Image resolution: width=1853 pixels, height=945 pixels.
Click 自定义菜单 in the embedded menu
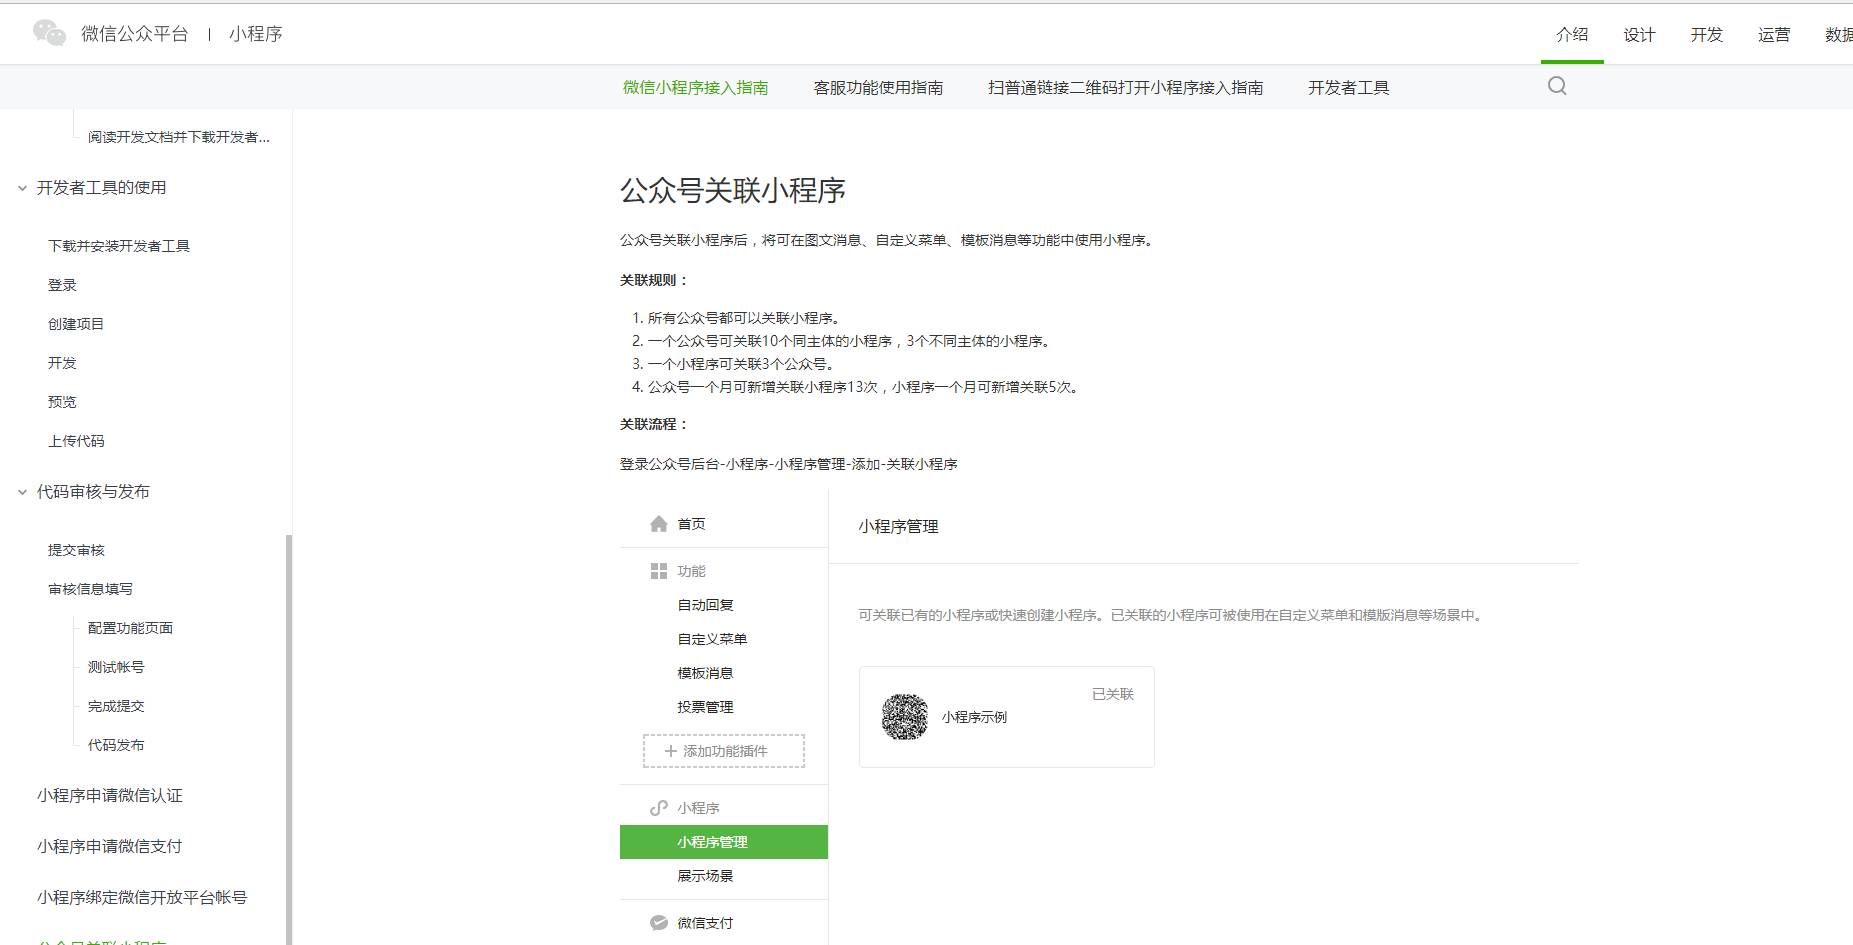(x=712, y=639)
